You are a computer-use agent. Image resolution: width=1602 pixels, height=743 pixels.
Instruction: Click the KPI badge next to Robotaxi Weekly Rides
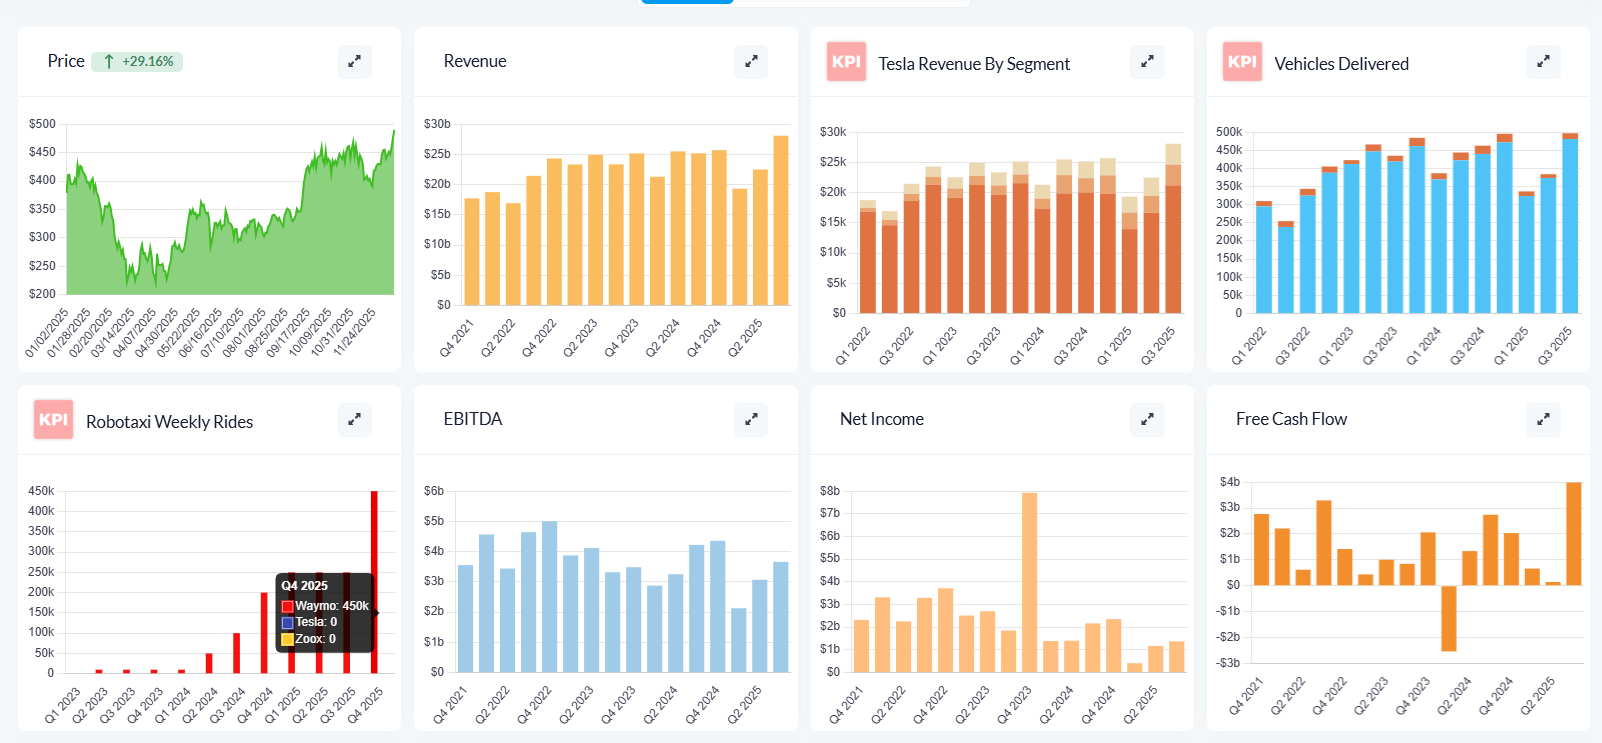coord(54,420)
